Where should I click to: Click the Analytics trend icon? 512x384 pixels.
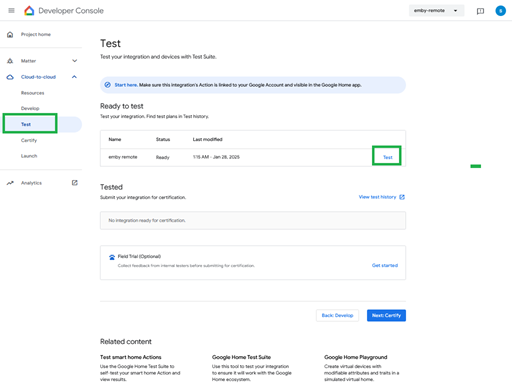tap(10, 183)
